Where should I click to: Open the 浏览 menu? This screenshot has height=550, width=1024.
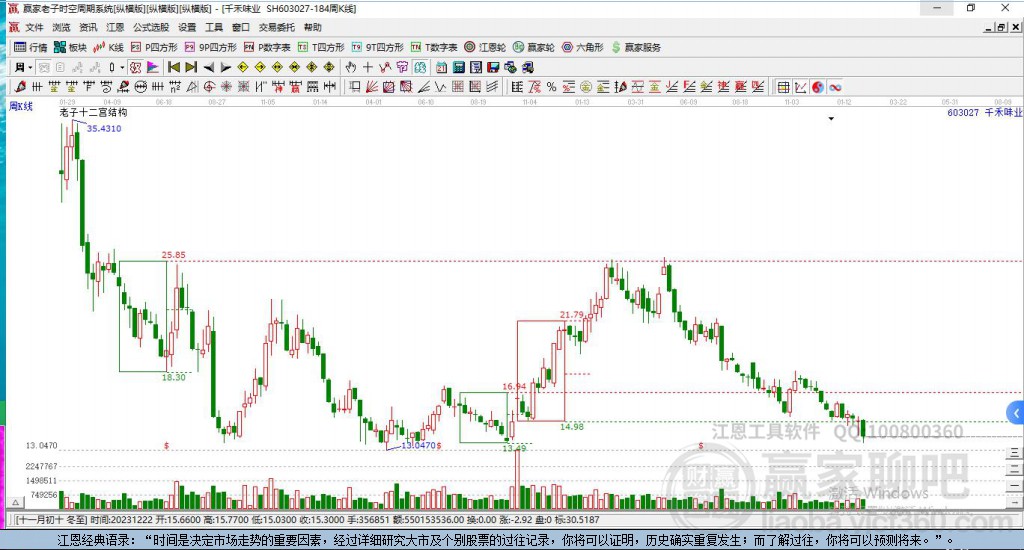61,27
